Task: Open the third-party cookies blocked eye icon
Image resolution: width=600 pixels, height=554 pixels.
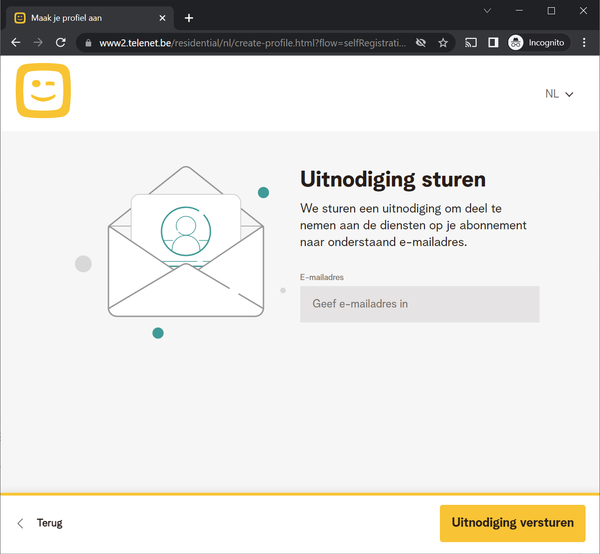Action: 421,43
